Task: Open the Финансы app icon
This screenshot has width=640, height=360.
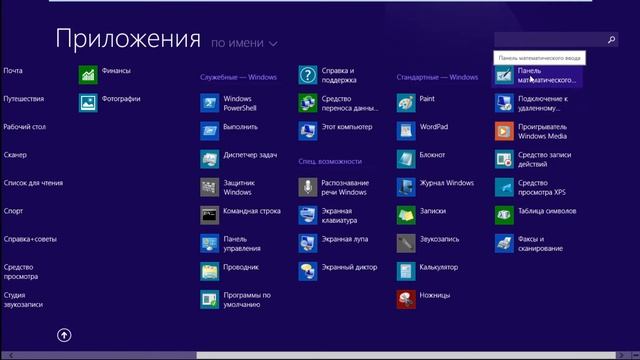Action: point(88,75)
